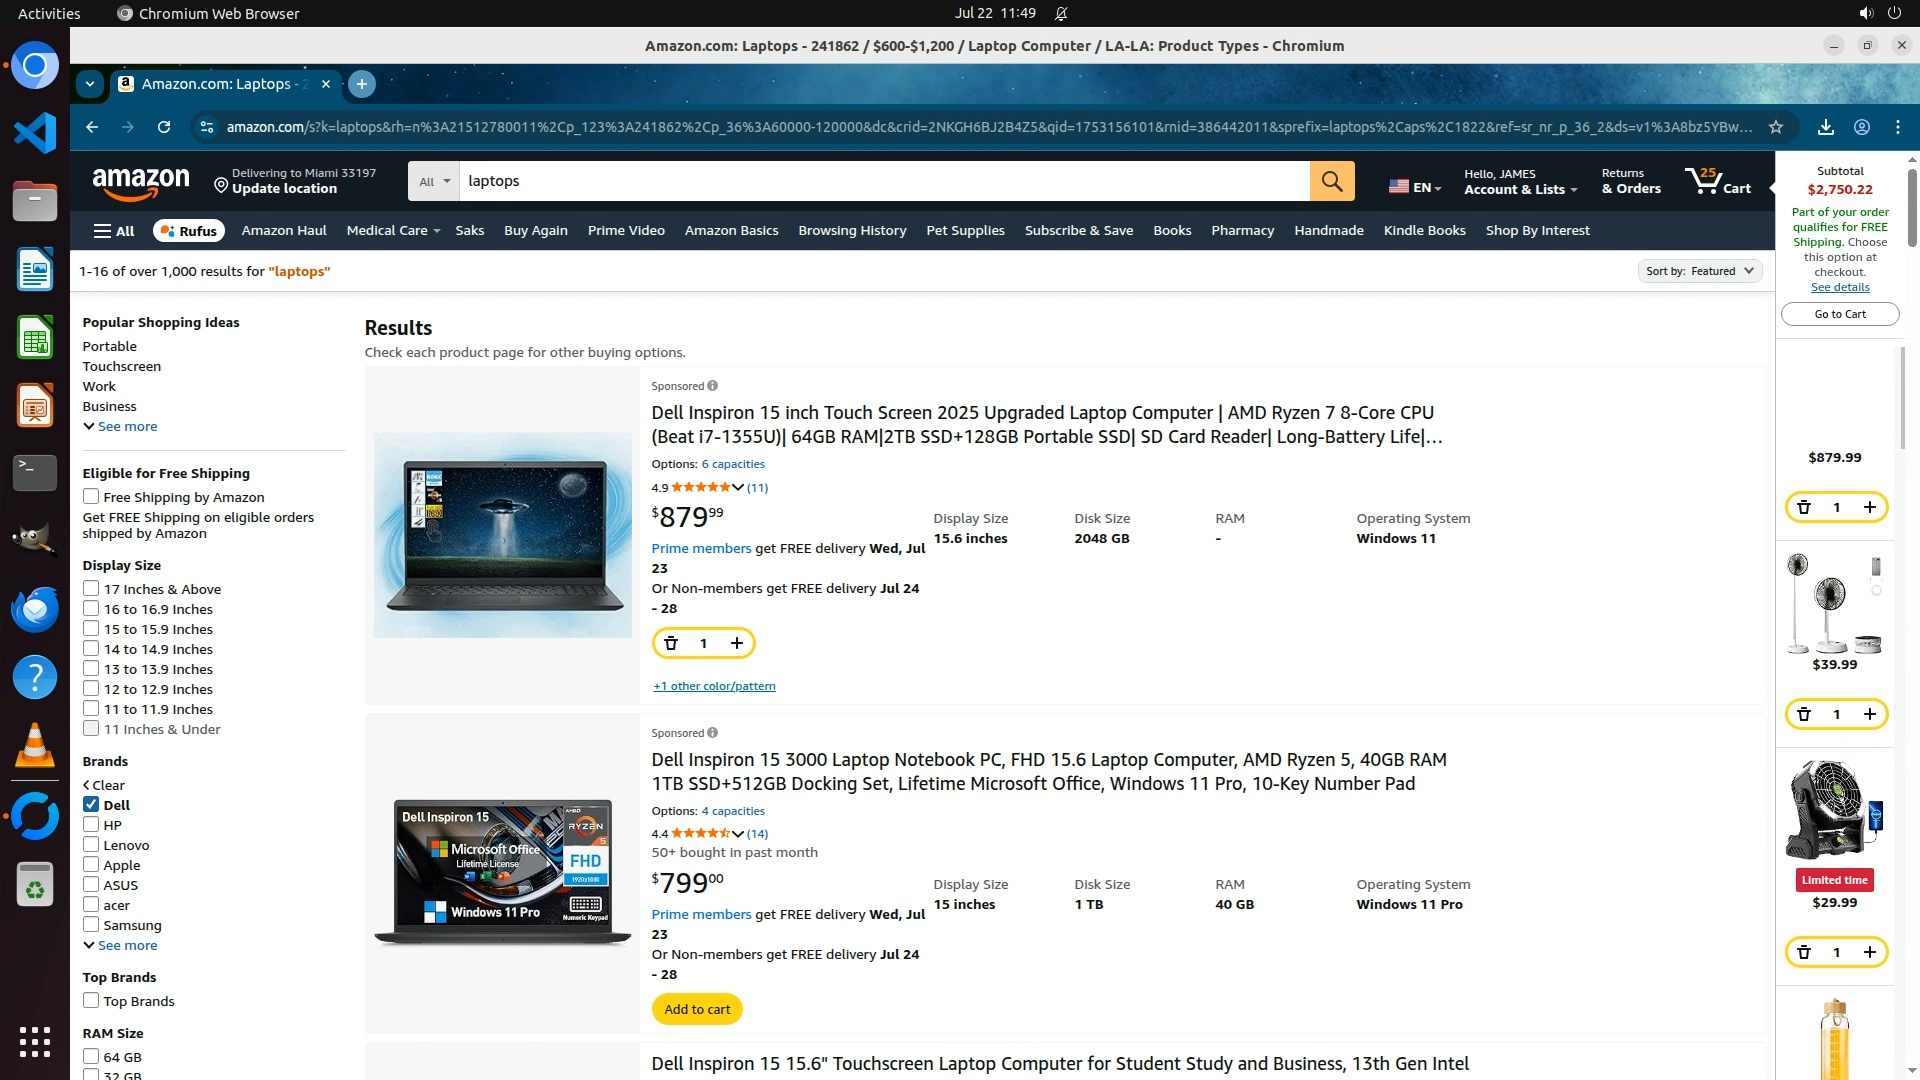Open the All departments search dropdown
Viewport: 1920px width, 1080px height.
(434, 181)
